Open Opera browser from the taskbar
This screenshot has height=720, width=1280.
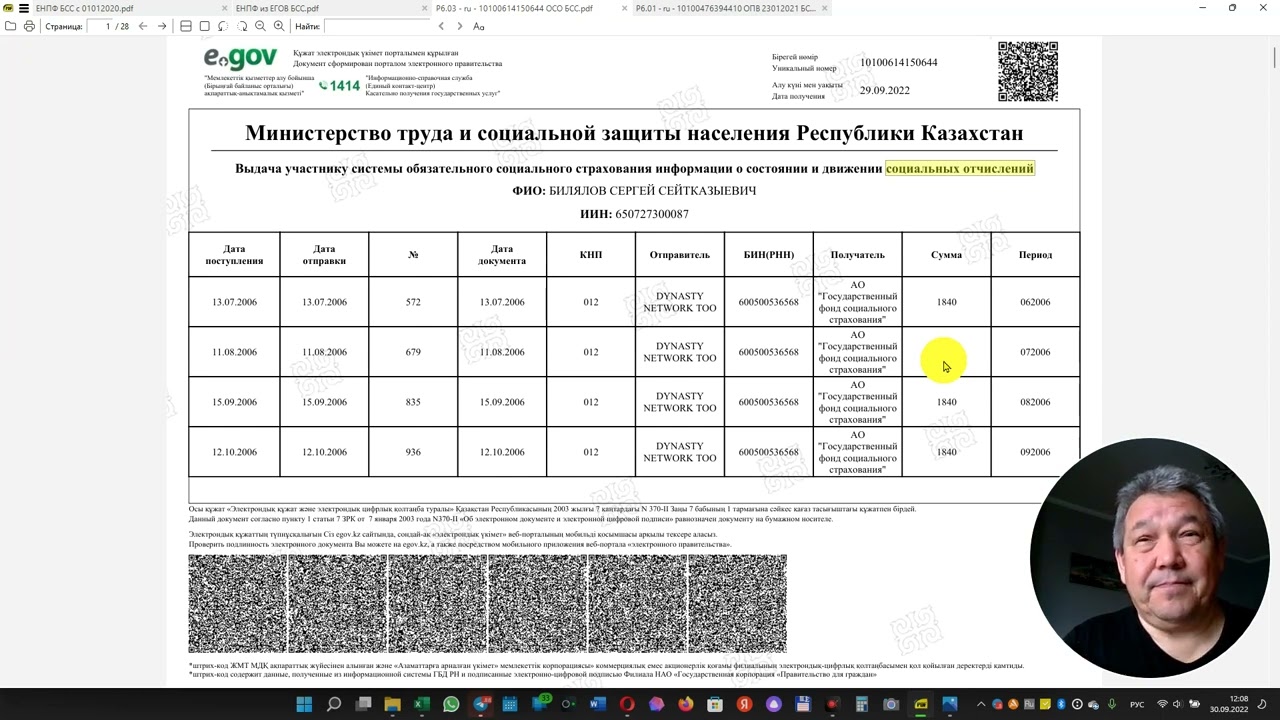[x=627, y=705]
